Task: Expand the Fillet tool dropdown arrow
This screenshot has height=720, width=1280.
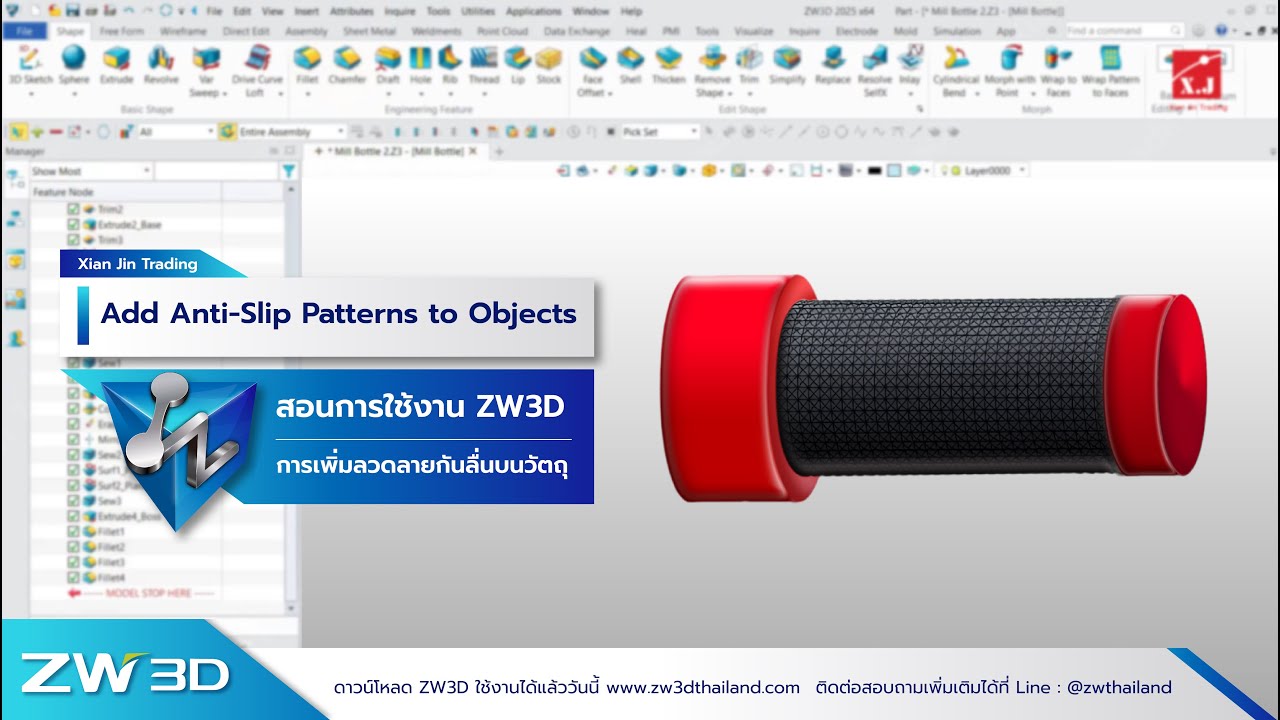Action: 307,94
